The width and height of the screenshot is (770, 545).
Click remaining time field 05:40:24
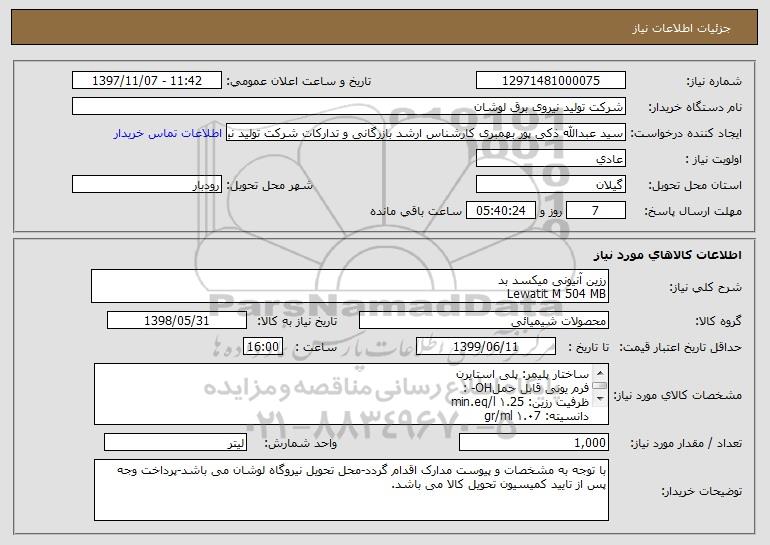[500, 211]
